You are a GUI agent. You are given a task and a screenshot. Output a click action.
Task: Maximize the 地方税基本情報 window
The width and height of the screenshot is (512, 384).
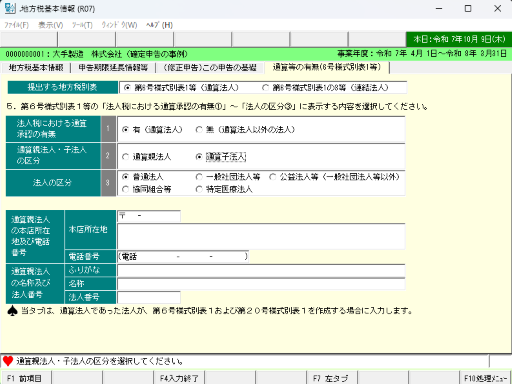point(468,9)
